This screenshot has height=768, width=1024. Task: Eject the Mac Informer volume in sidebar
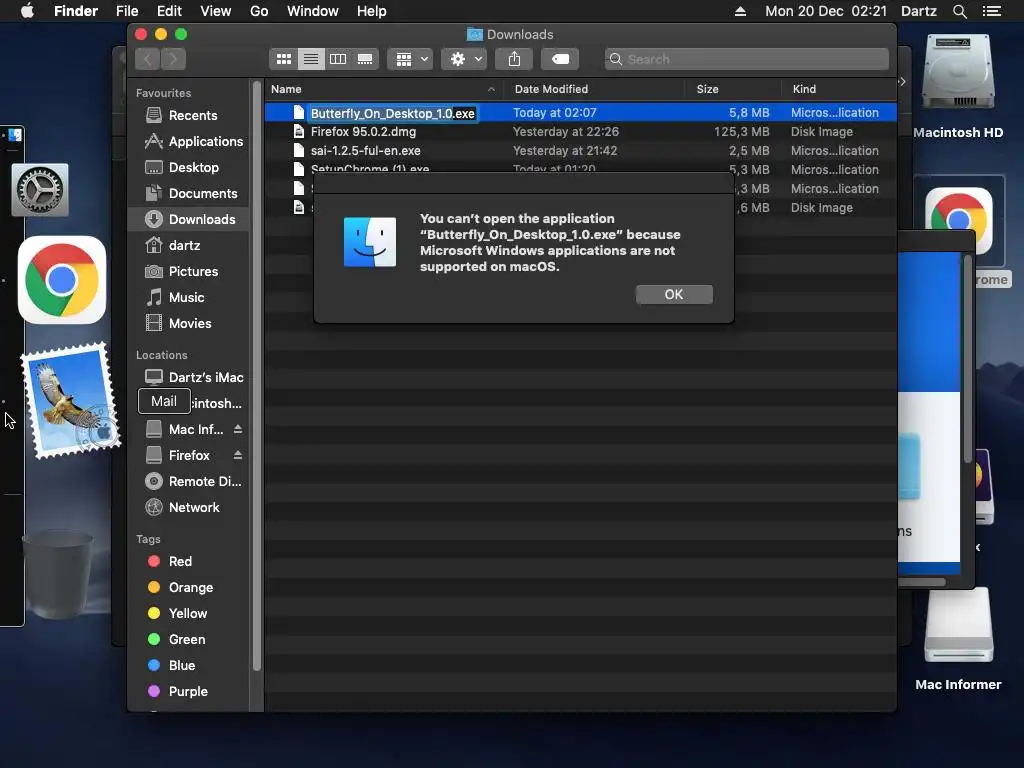[x=238, y=429]
